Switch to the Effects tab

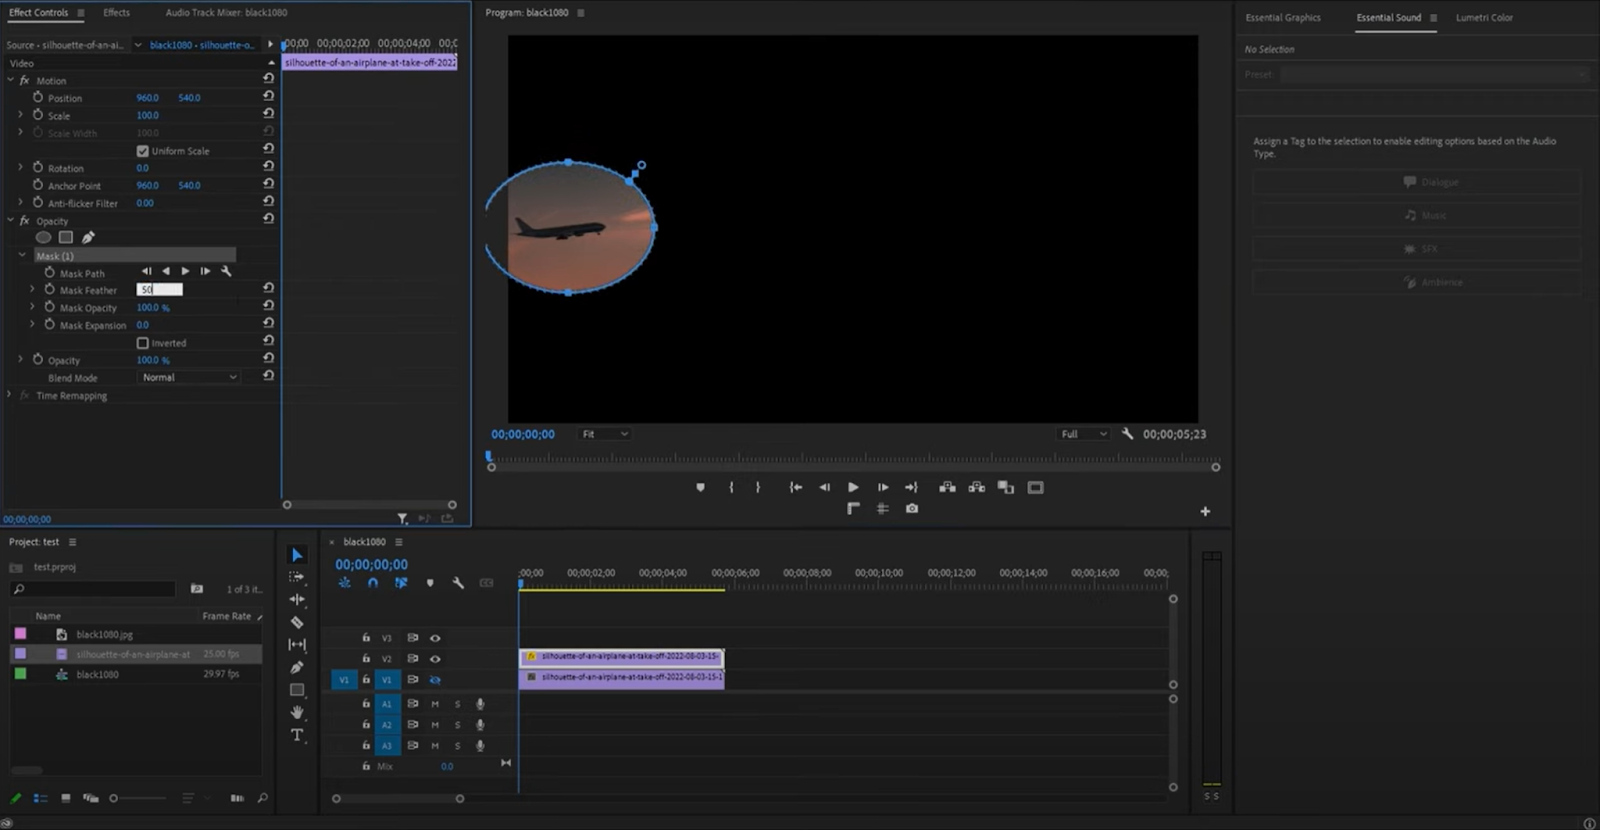click(117, 13)
